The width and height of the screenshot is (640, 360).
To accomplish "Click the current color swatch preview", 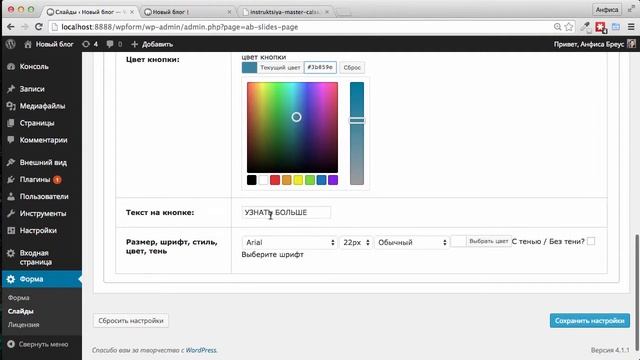I will (x=249, y=68).
